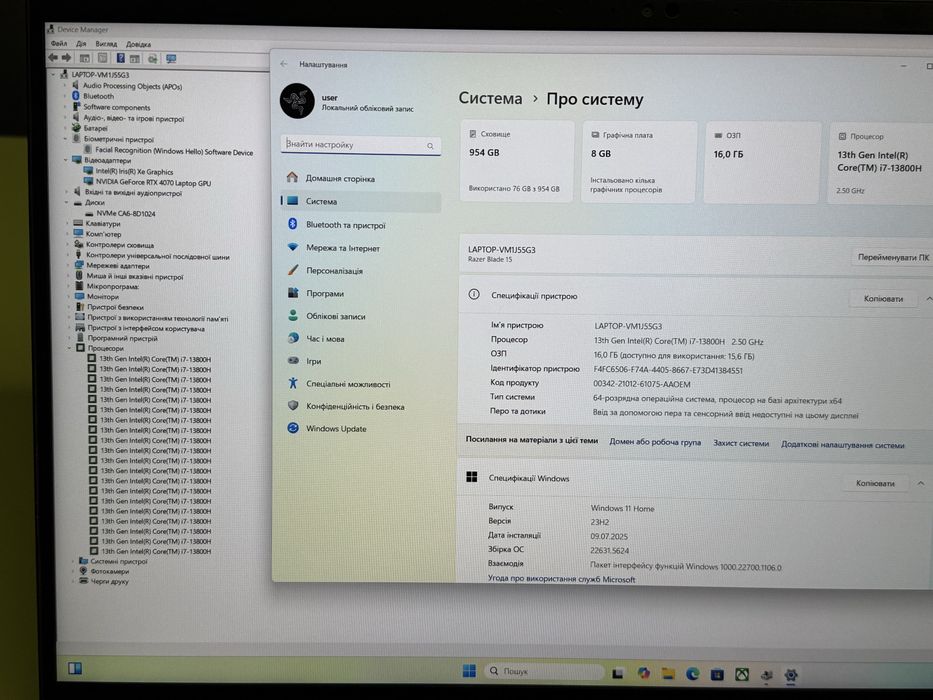The width and height of the screenshot is (933, 700).
Task: Click the Bluetooth node in Device Manager tree
Action: pyautogui.click(x=98, y=96)
